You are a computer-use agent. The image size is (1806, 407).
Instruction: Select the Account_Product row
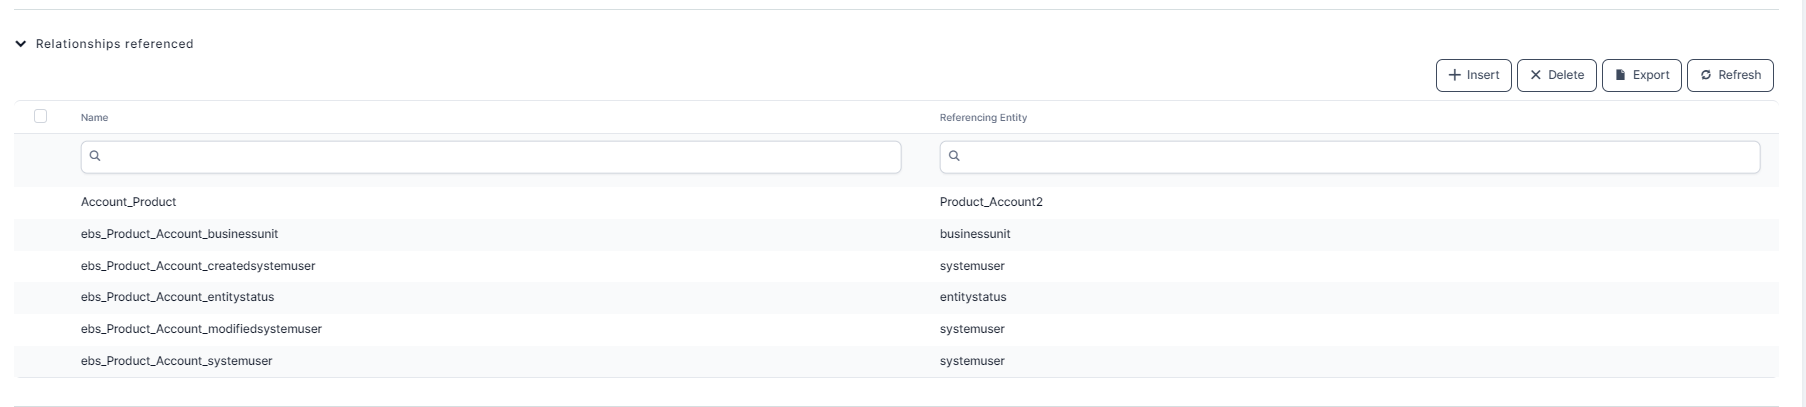(128, 202)
